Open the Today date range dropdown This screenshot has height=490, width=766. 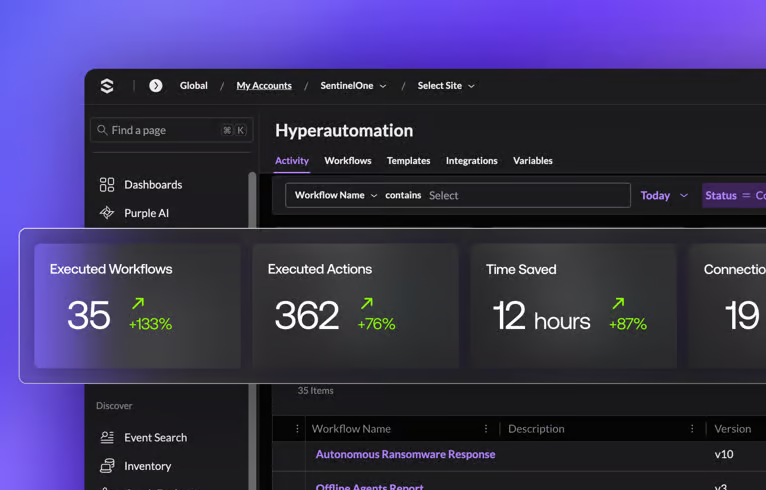click(664, 195)
